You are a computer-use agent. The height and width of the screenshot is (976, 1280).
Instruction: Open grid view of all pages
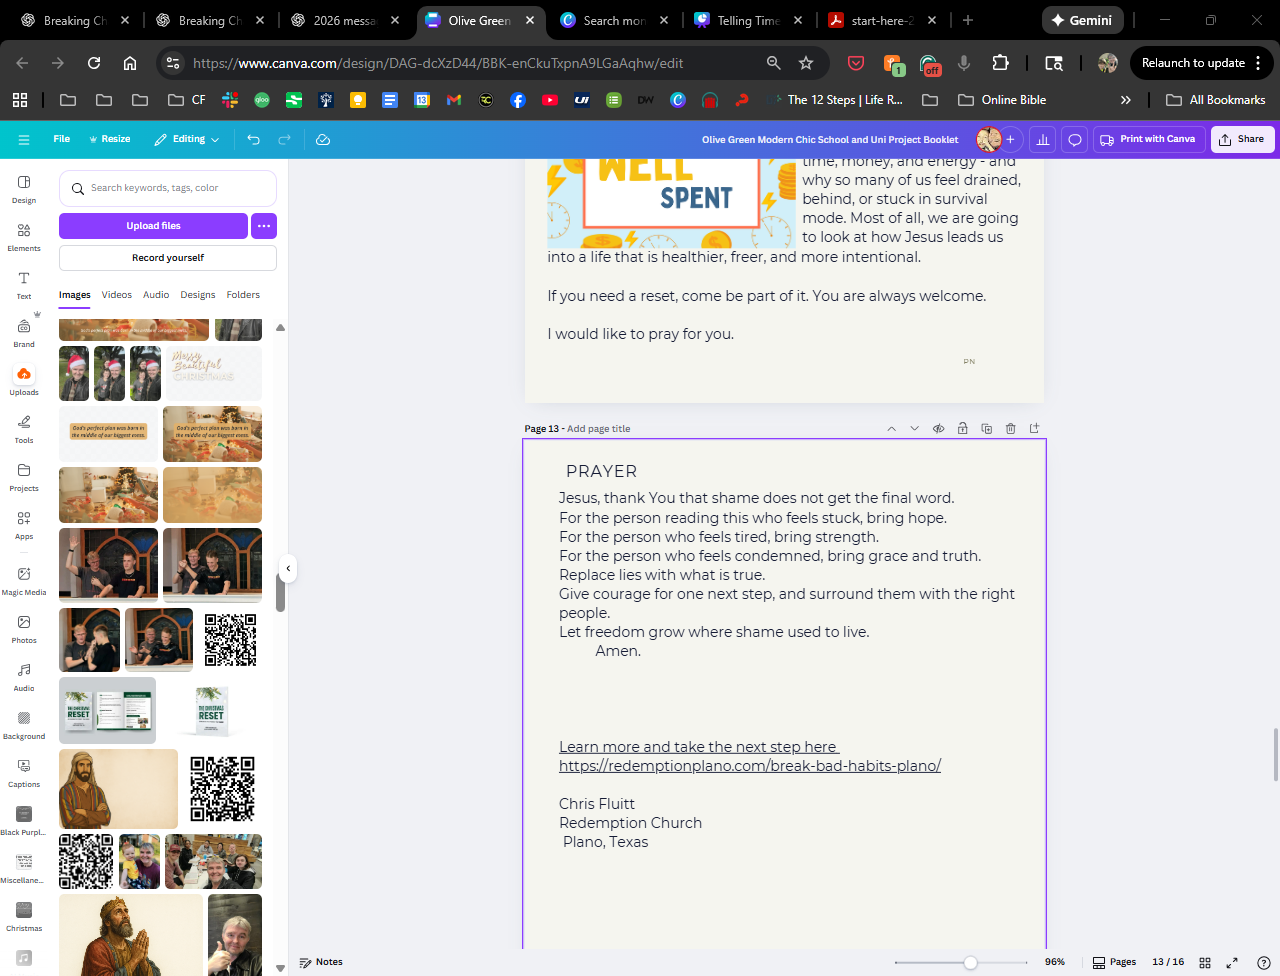pyautogui.click(x=1205, y=962)
